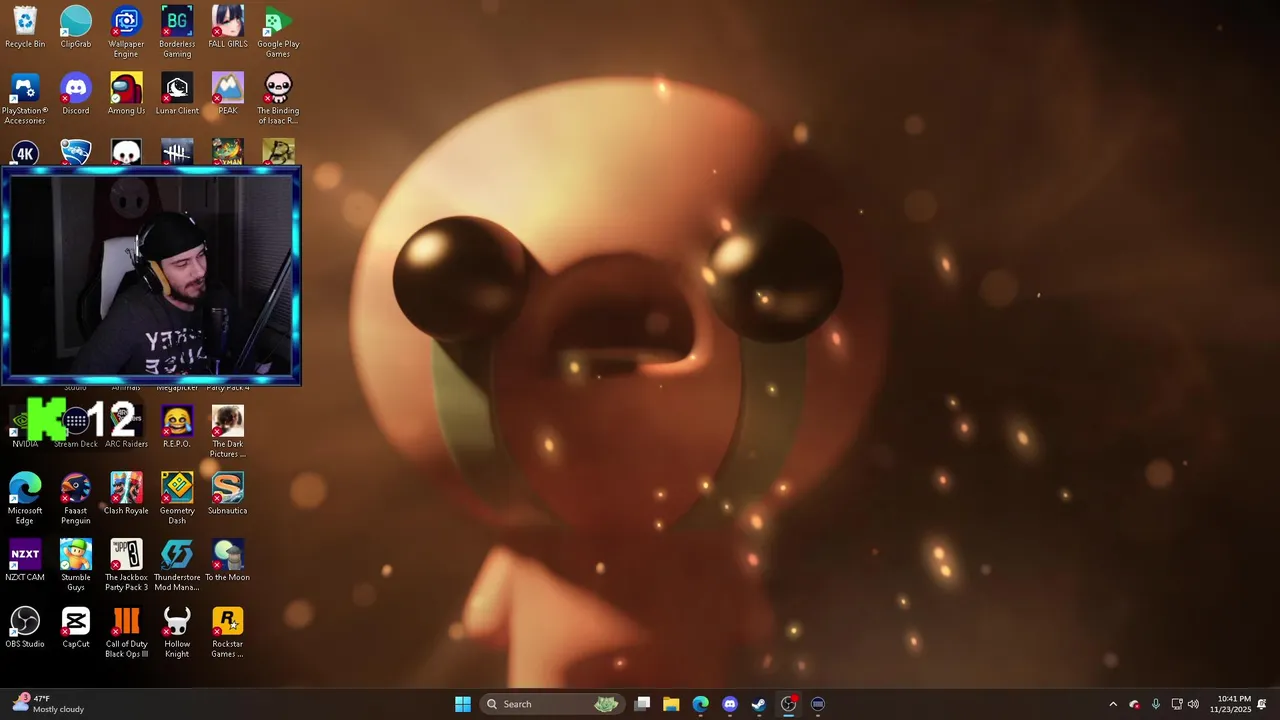Select the Rocket League desktop icon

coord(76,152)
